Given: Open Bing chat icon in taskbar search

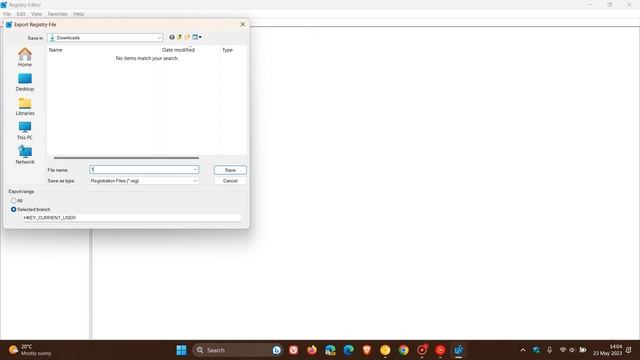Looking at the screenshot, I should coord(277,350).
